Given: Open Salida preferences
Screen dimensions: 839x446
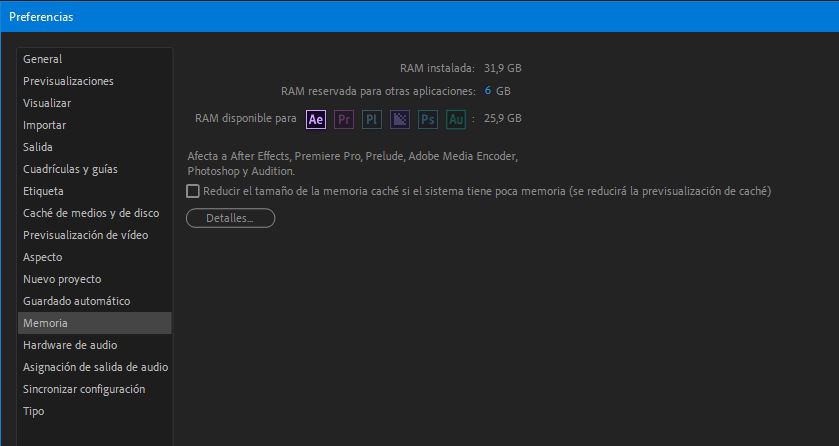Looking at the screenshot, I should pyautogui.click(x=95, y=147).
